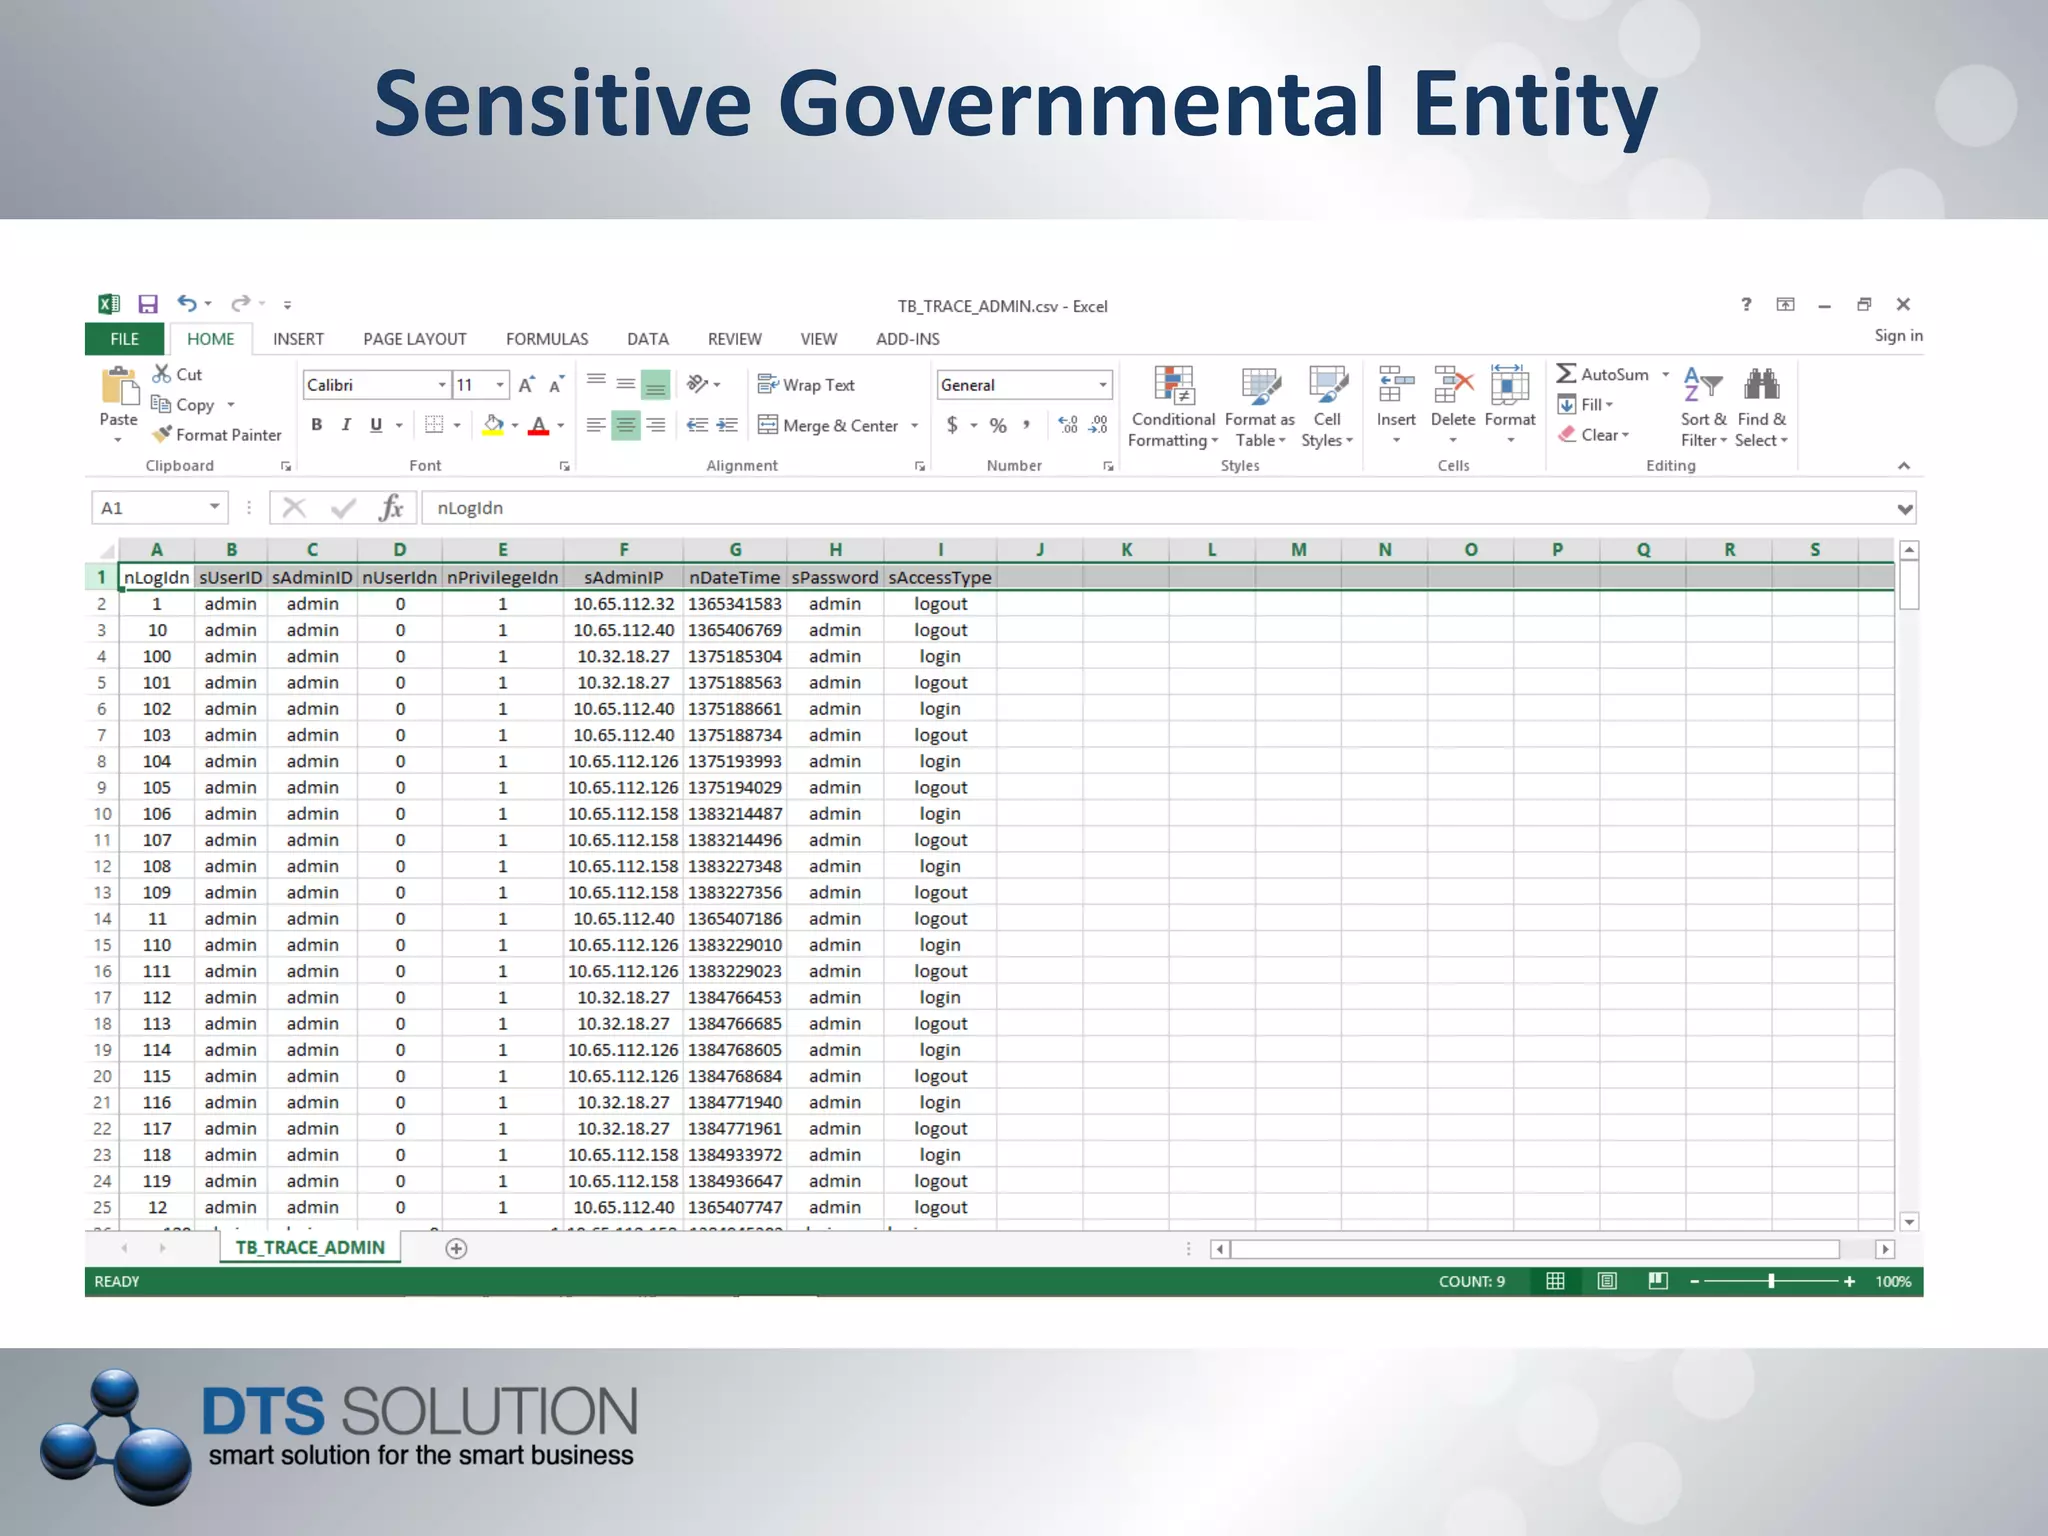Screen dimensions: 2048x1536
Task: Click the Undo arrow icon
Action: coord(187,303)
